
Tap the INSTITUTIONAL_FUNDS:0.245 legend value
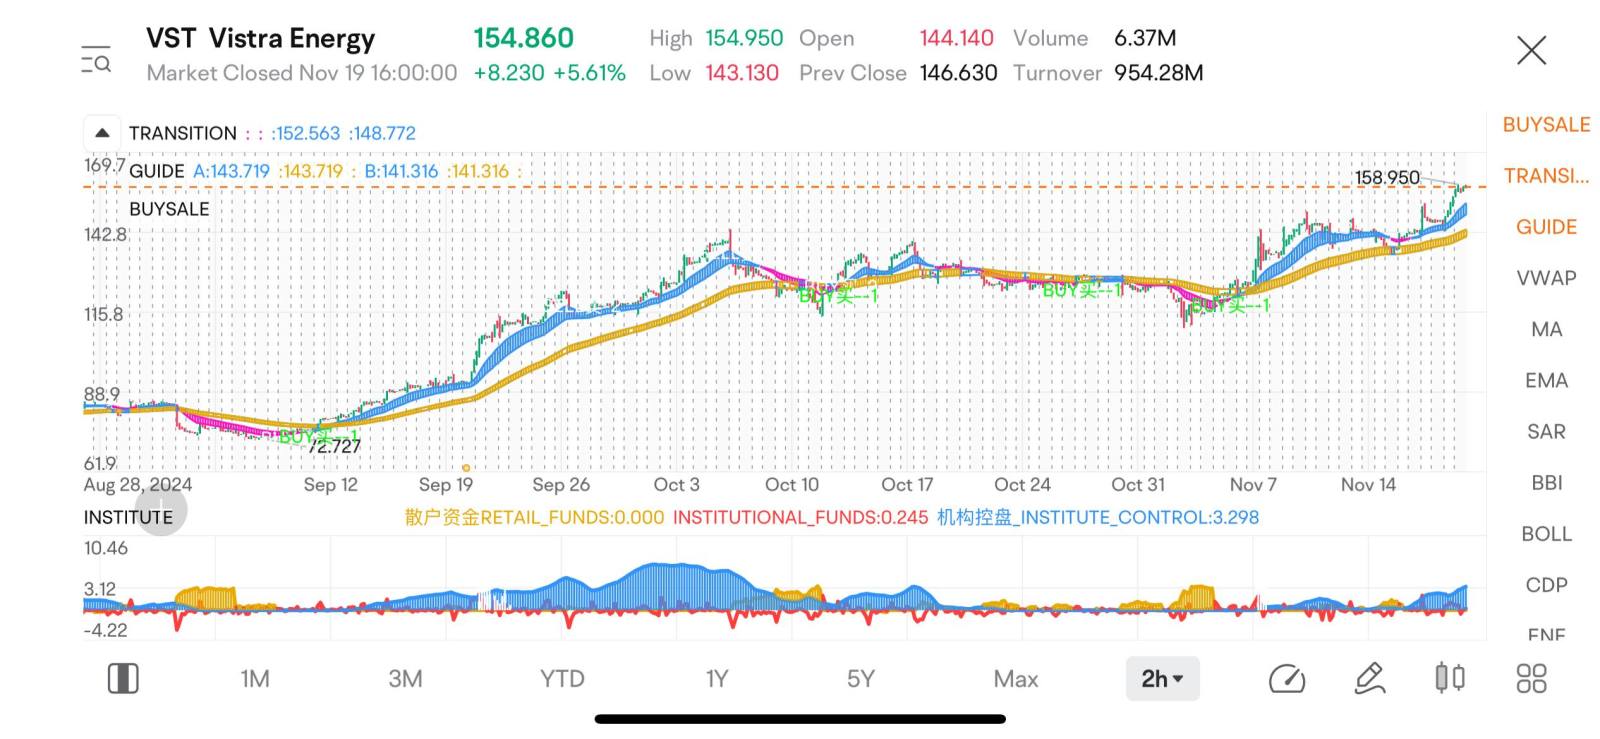click(x=800, y=517)
